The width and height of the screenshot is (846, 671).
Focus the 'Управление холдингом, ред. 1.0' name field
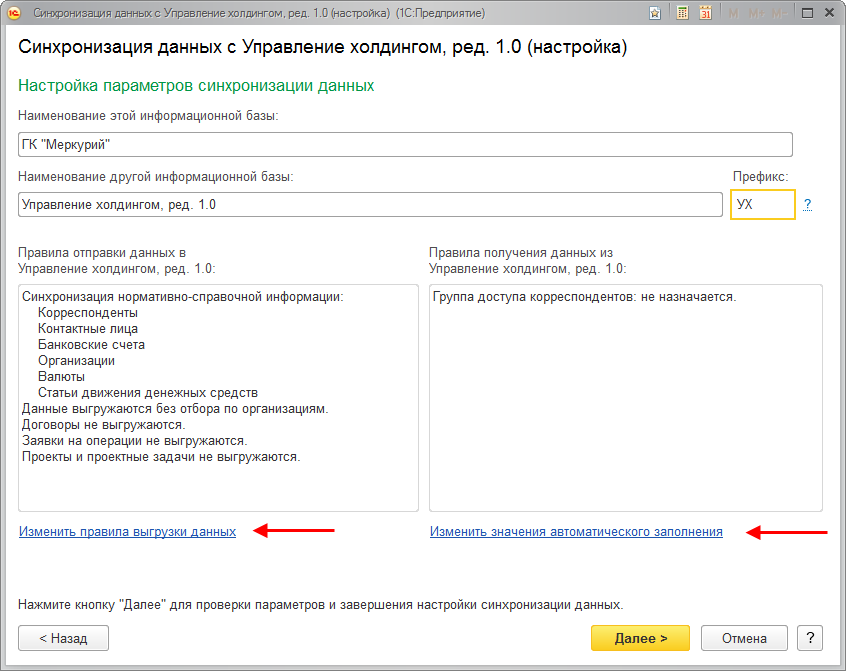pos(370,204)
